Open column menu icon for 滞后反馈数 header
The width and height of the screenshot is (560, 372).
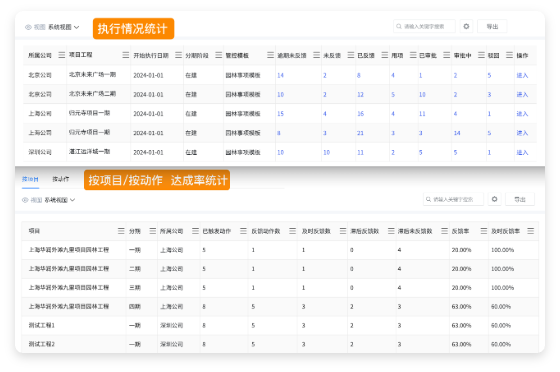[391, 231]
